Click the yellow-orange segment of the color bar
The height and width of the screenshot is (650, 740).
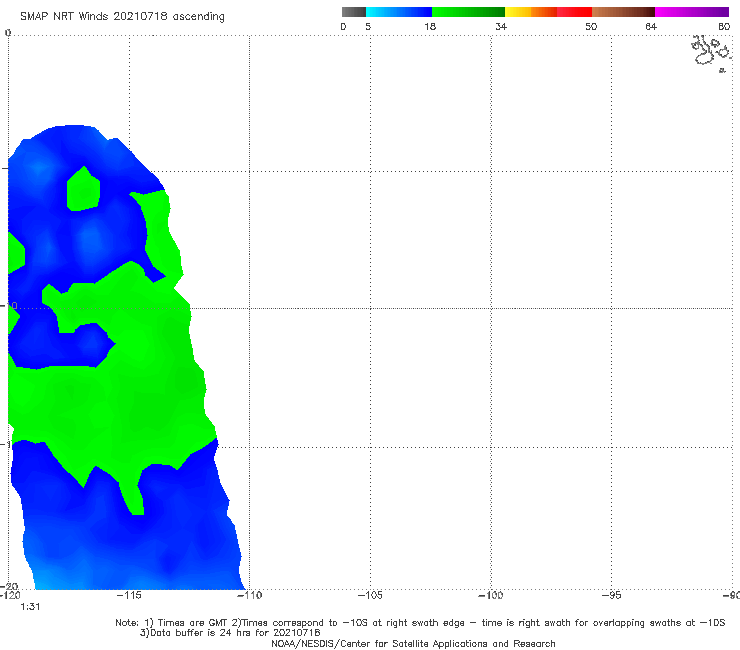point(530,12)
